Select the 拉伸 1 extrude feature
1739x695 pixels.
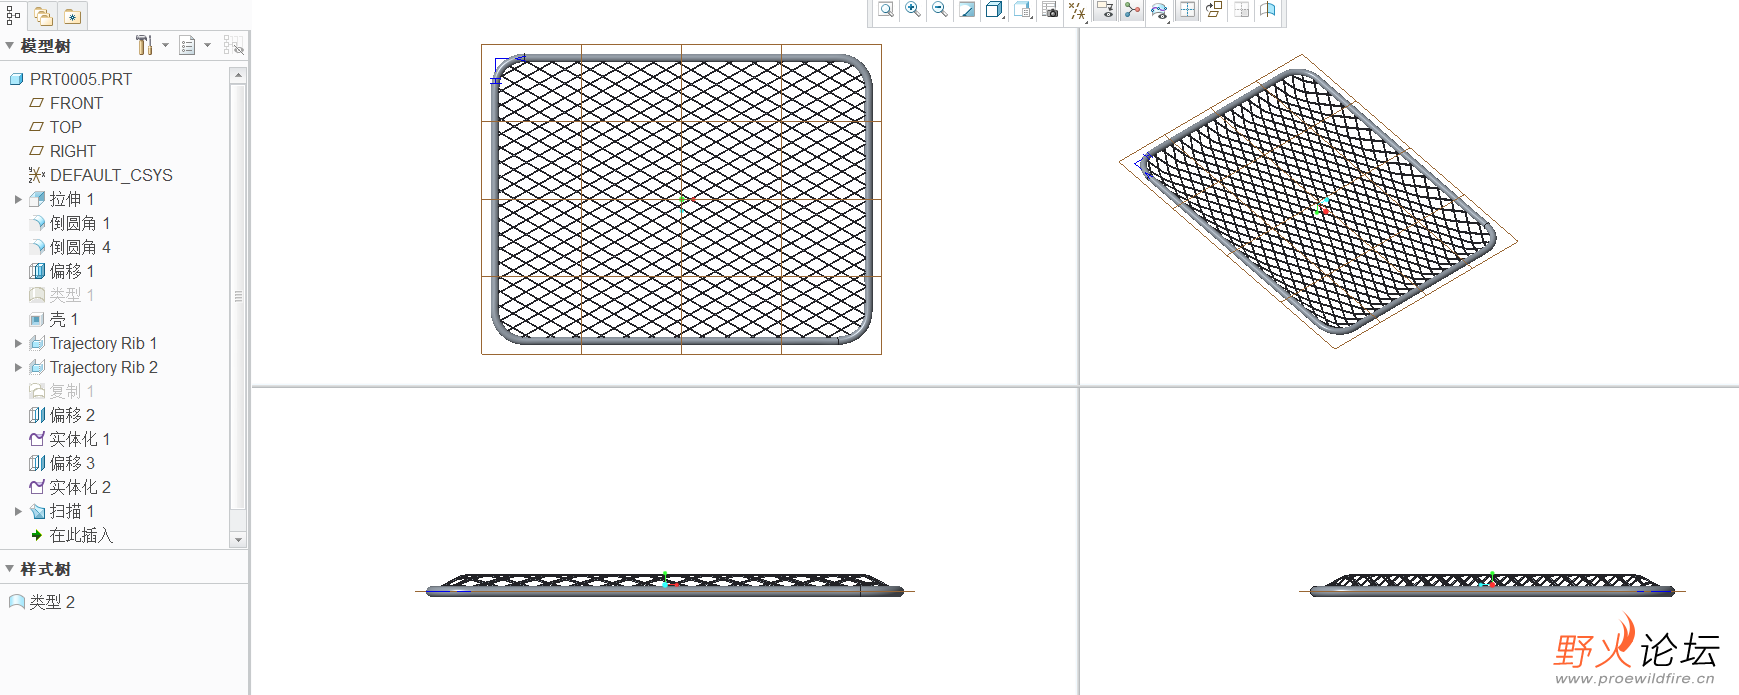pos(72,199)
